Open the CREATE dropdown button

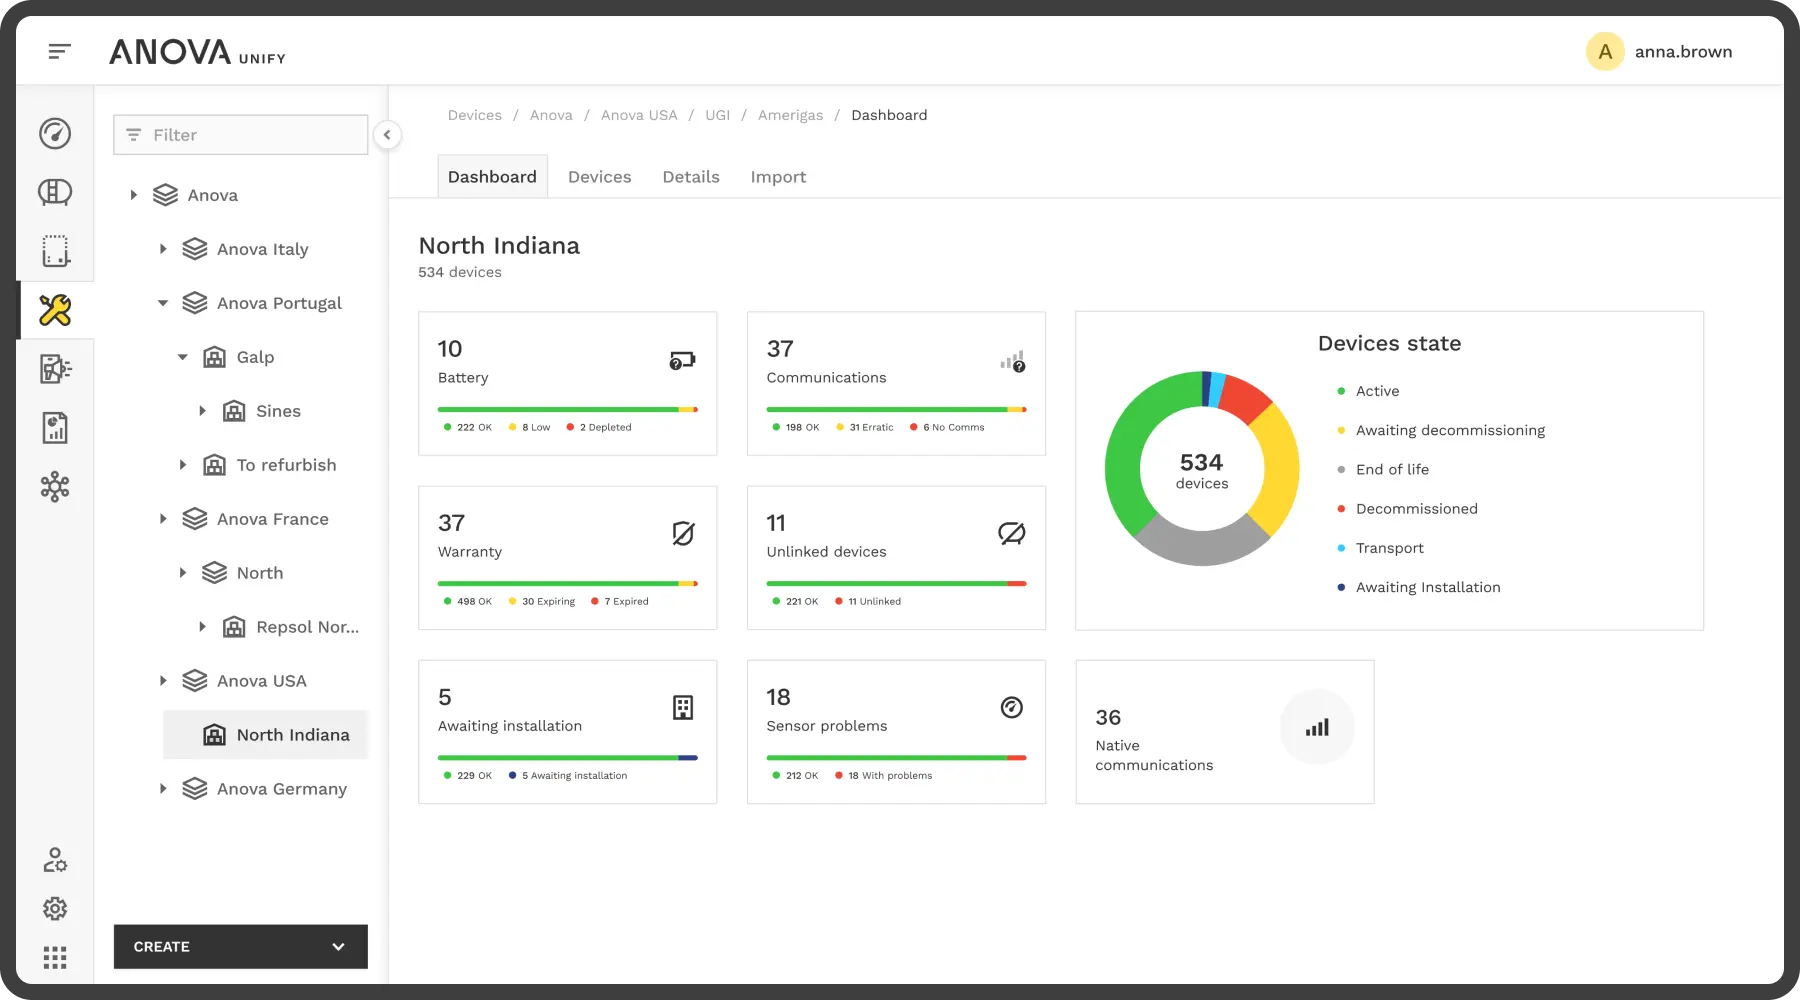click(x=240, y=946)
